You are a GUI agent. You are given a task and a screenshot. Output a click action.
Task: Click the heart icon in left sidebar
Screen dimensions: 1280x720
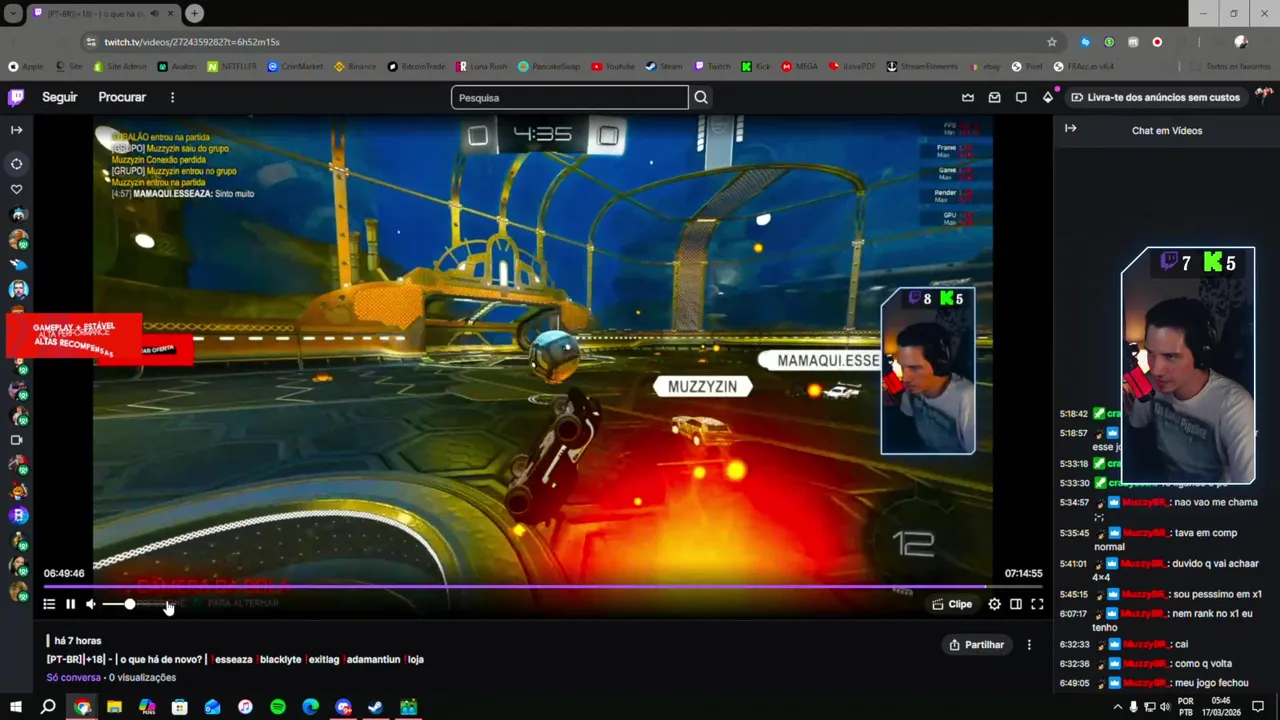point(16,189)
